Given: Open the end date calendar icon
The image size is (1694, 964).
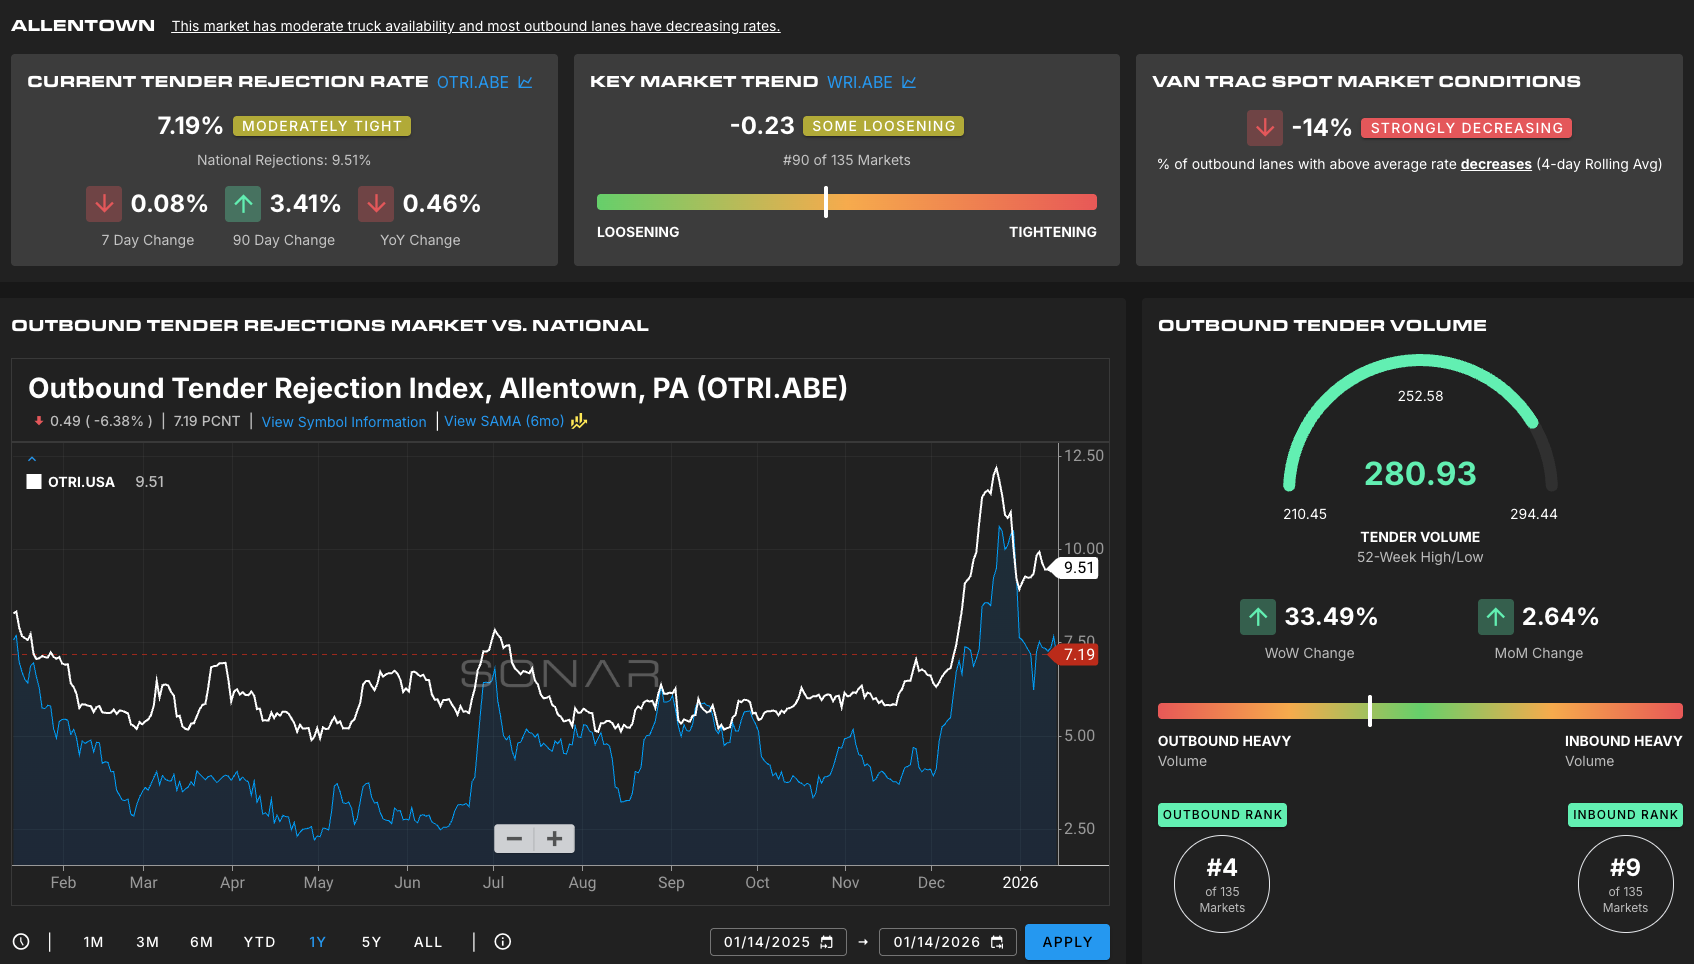Looking at the screenshot, I should click(997, 942).
